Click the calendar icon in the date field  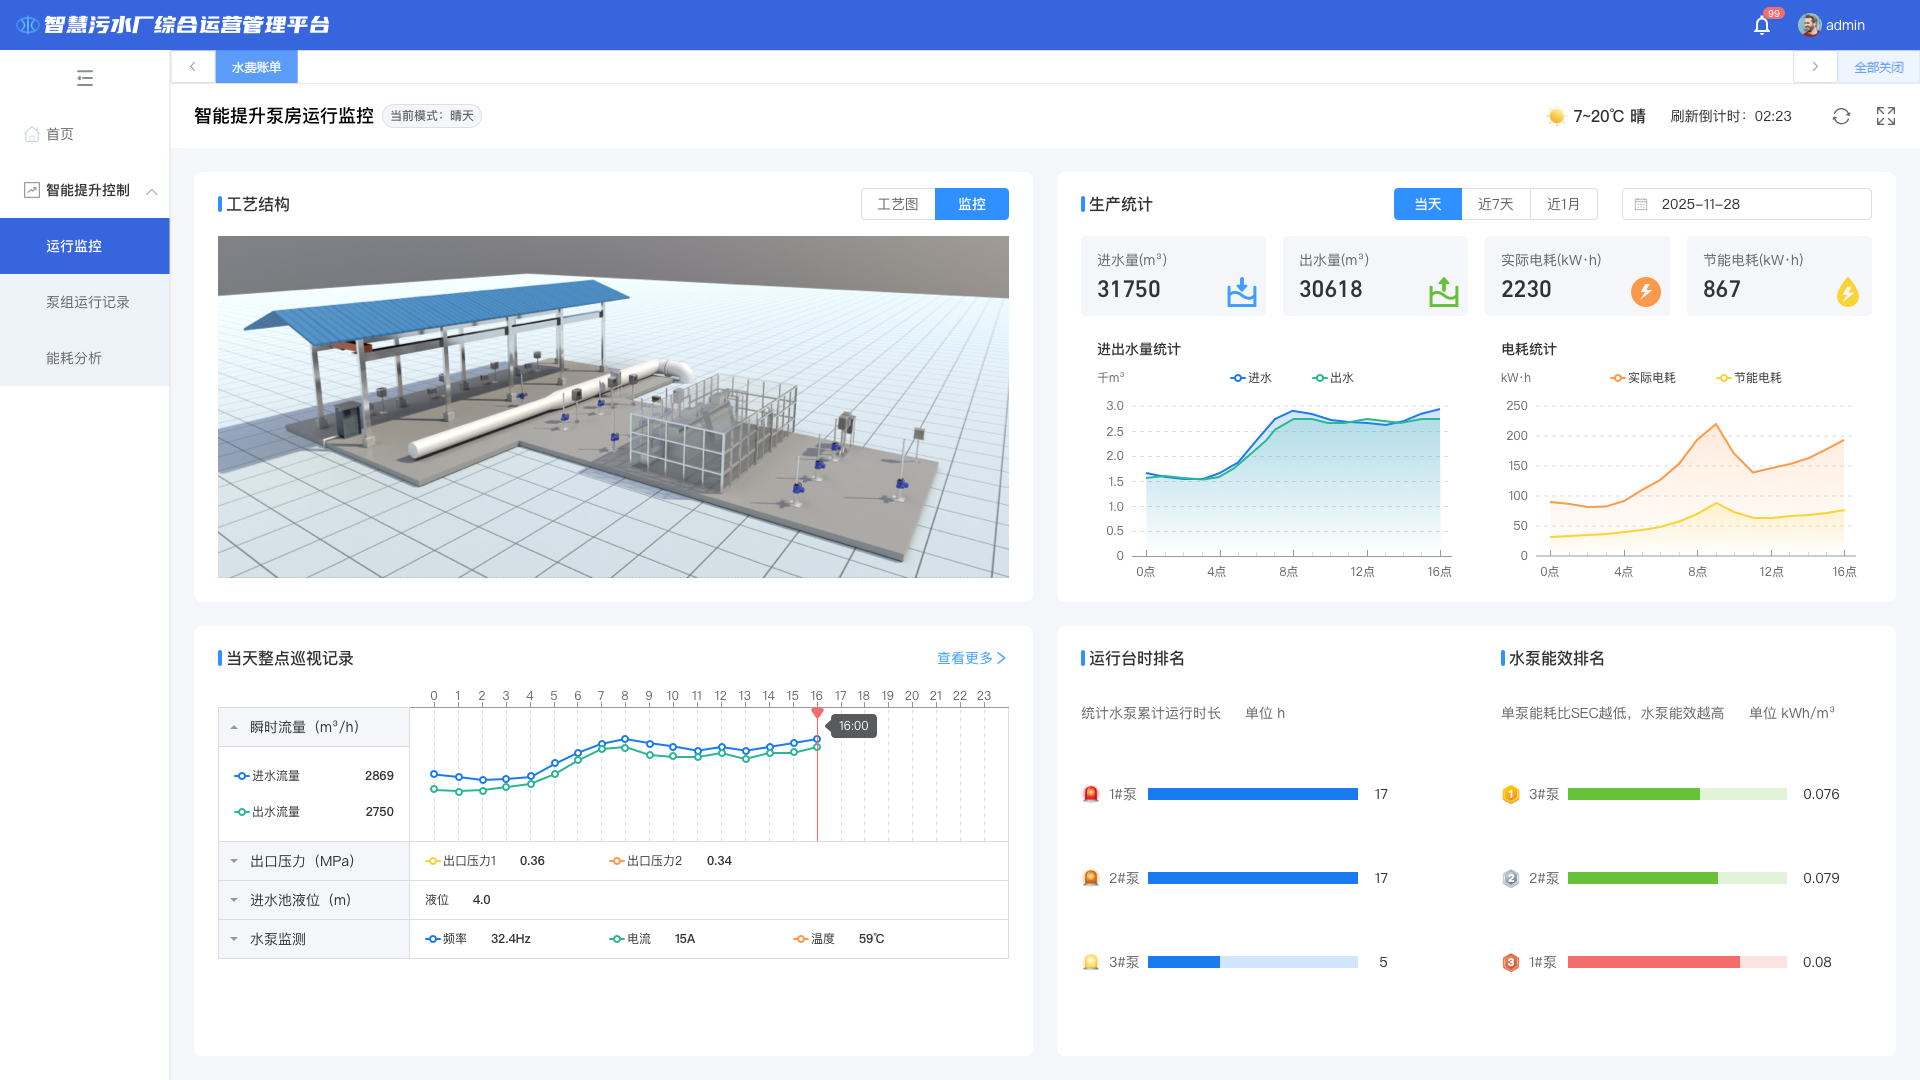click(1641, 204)
